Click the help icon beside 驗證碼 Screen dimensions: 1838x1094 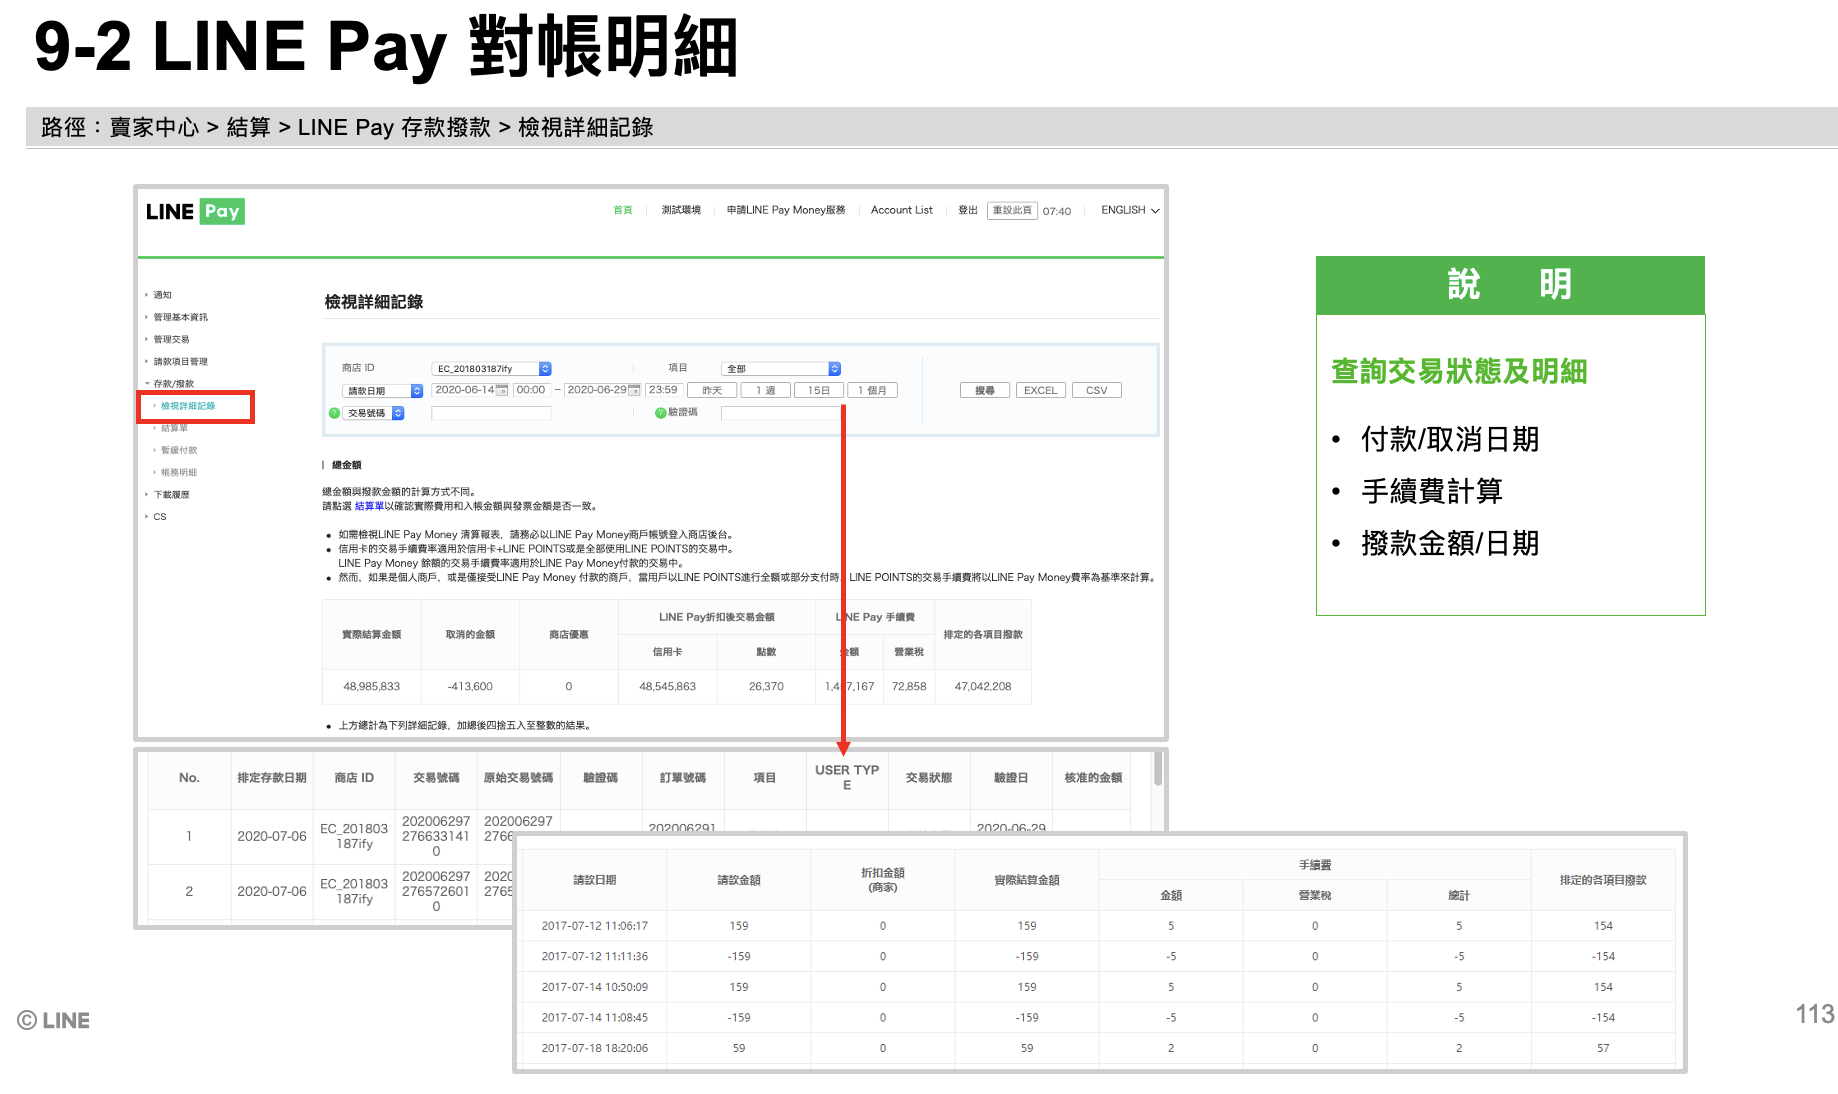660,413
